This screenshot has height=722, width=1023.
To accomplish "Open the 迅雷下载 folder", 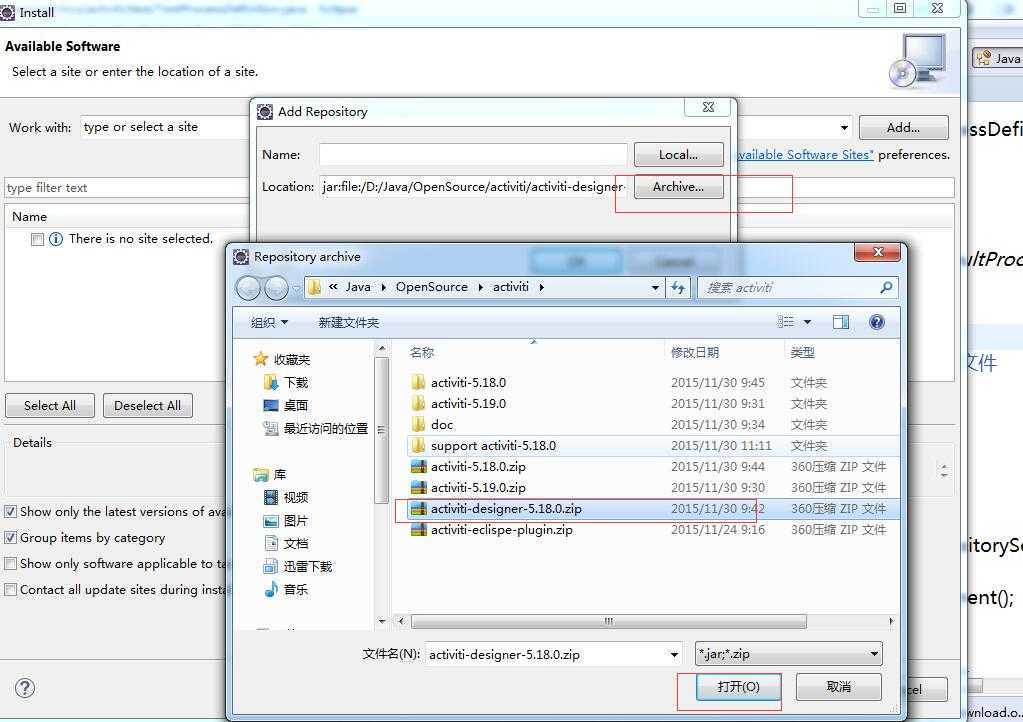I will pos(298,566).
